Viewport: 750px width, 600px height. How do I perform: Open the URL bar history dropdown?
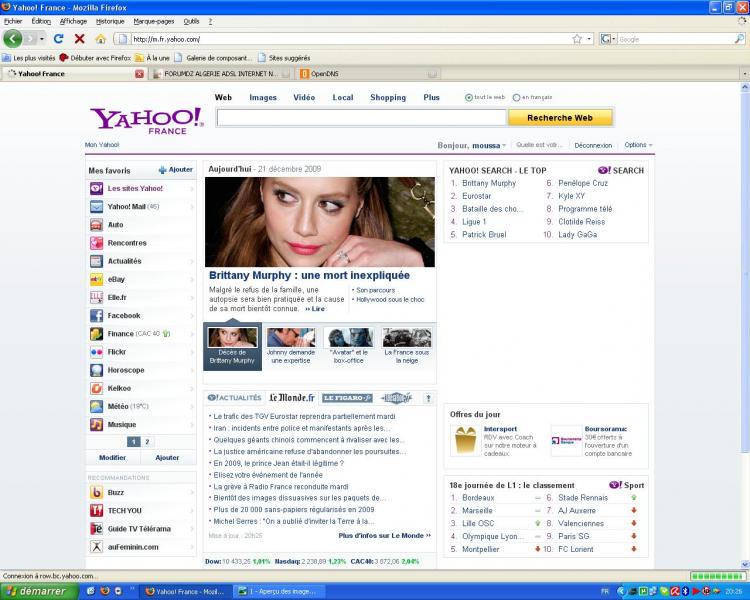pos(589,39)
